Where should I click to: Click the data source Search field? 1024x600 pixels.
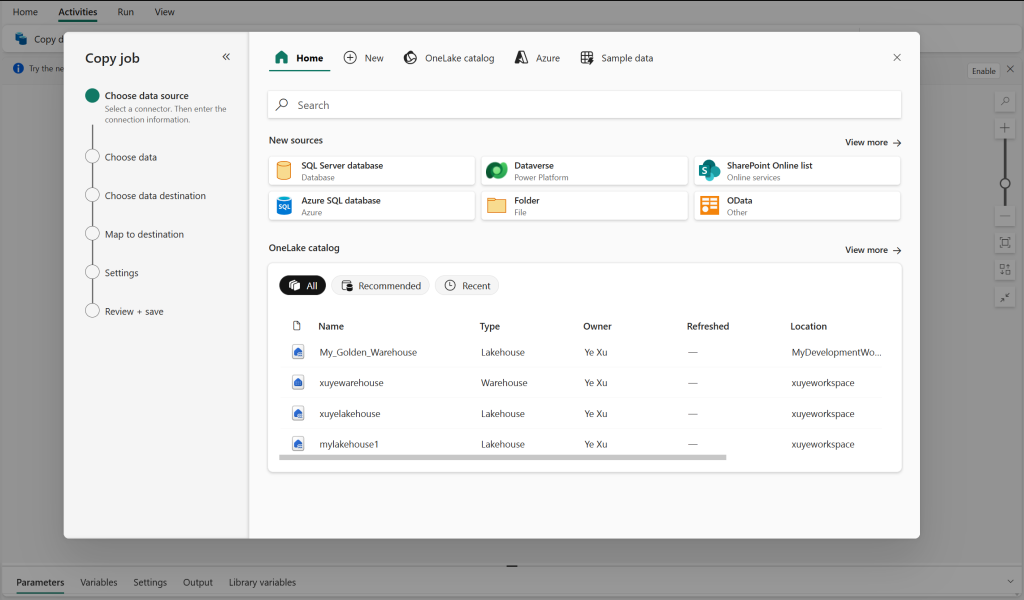pyautogui.click(x=584, y=105)
